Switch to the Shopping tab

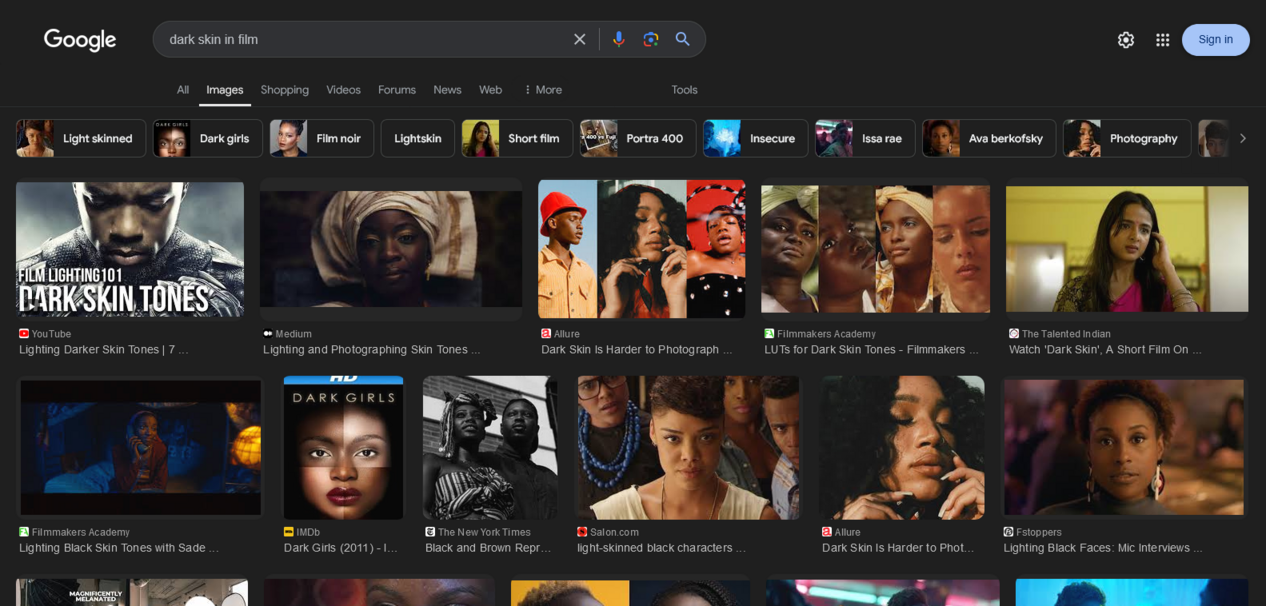pos(284,90)
